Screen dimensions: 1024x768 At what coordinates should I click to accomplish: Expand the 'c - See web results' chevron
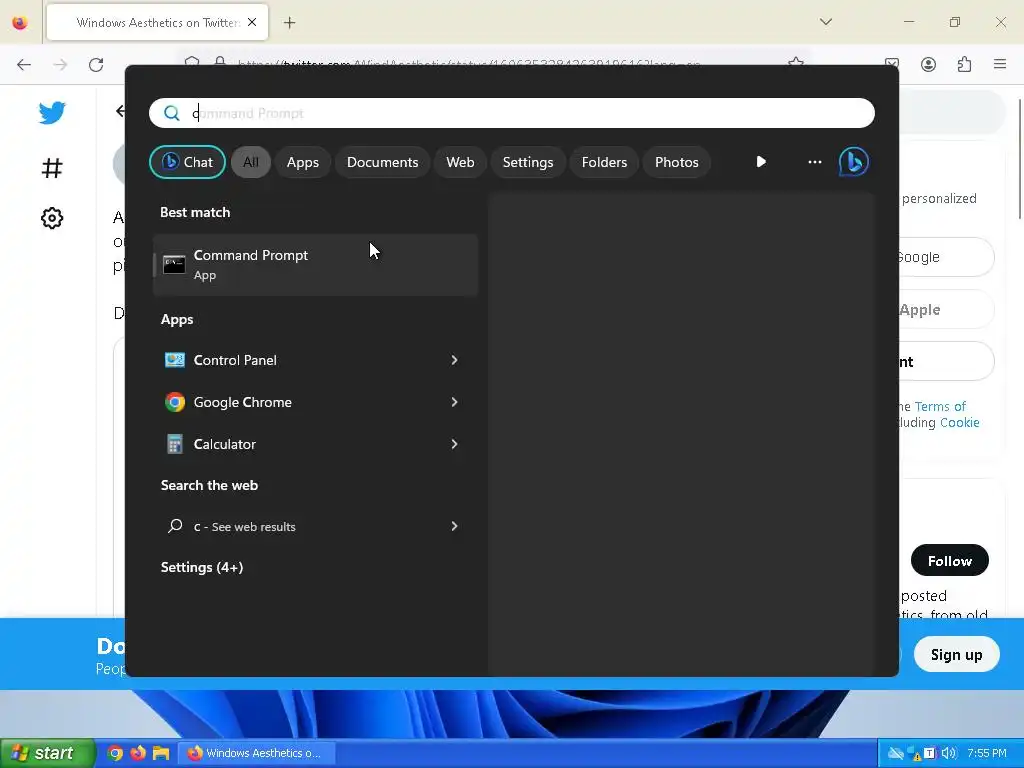pos(455,526)
